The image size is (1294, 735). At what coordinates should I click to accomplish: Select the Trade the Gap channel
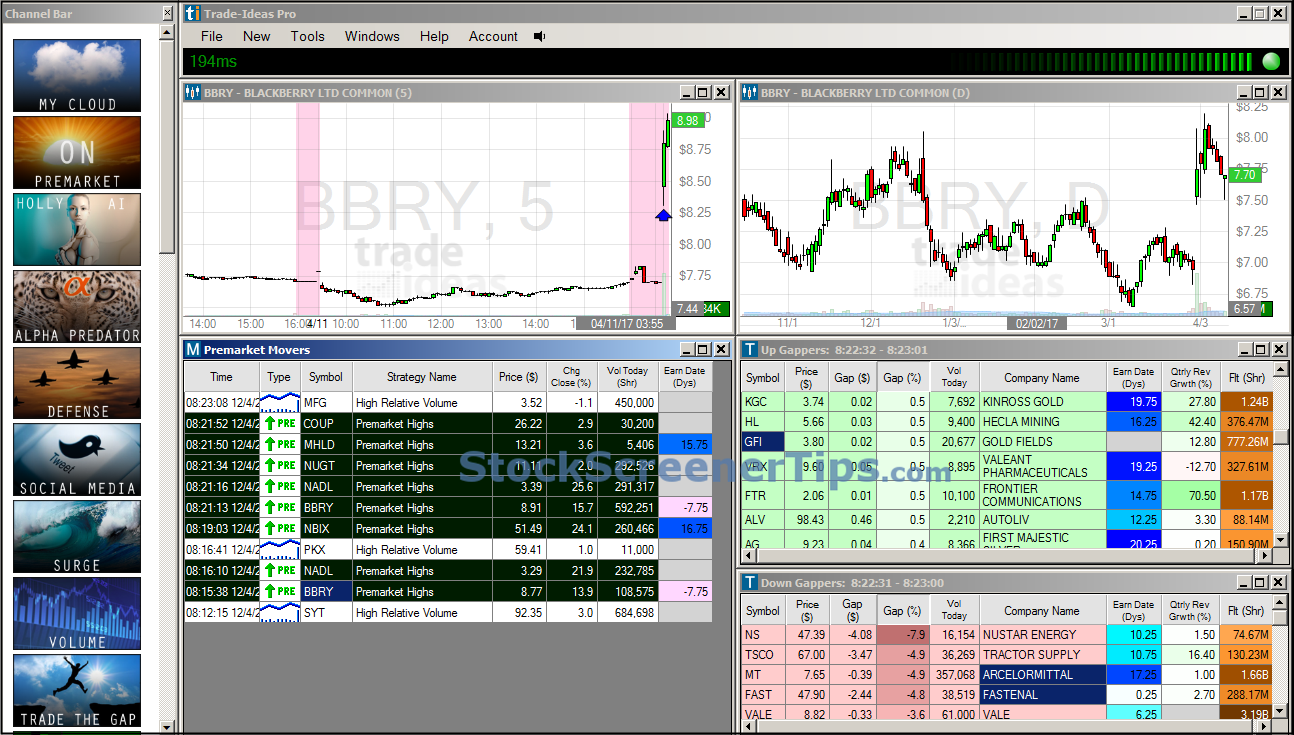(77, 691)
